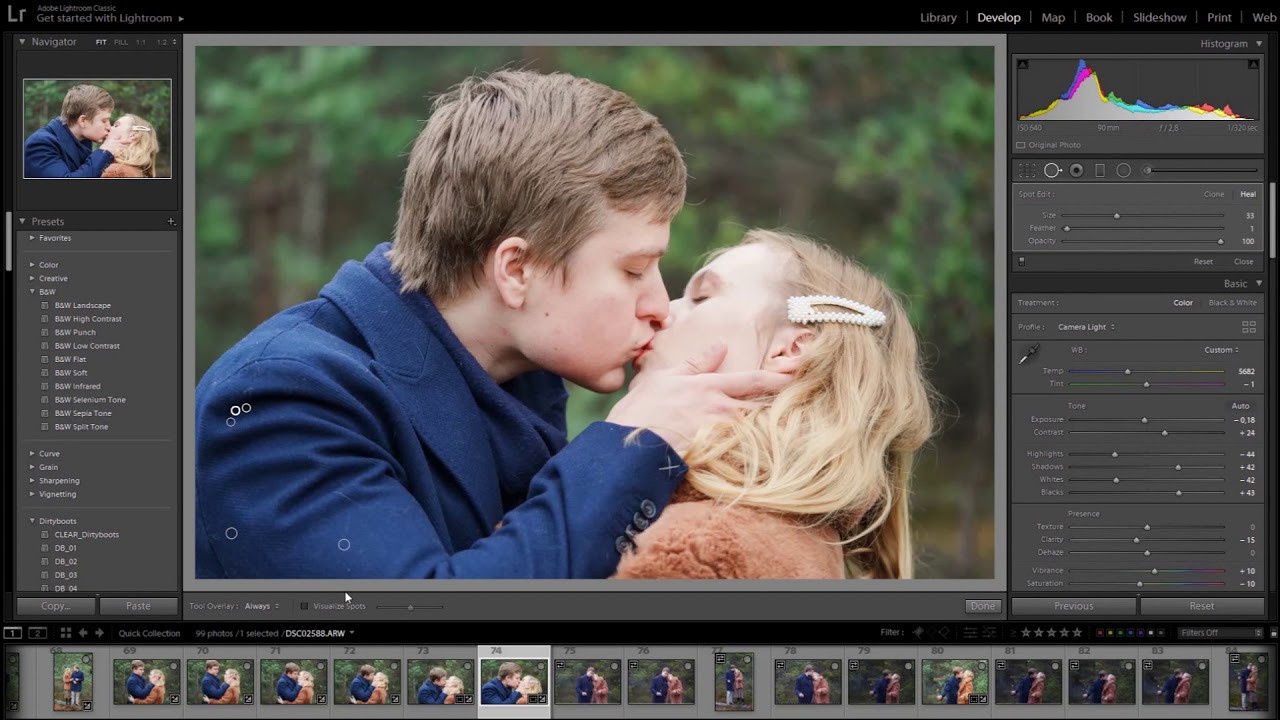Select the Spot Removal tool
The width and height of the screenshot is (1280, 720).
tap(1052, 171)
